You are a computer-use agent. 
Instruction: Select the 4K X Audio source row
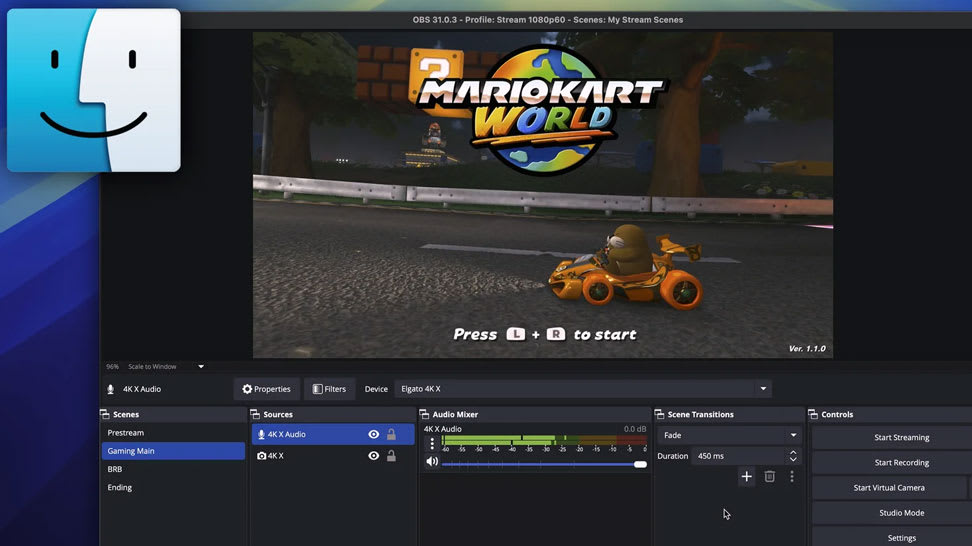click(x=333, y=434)
